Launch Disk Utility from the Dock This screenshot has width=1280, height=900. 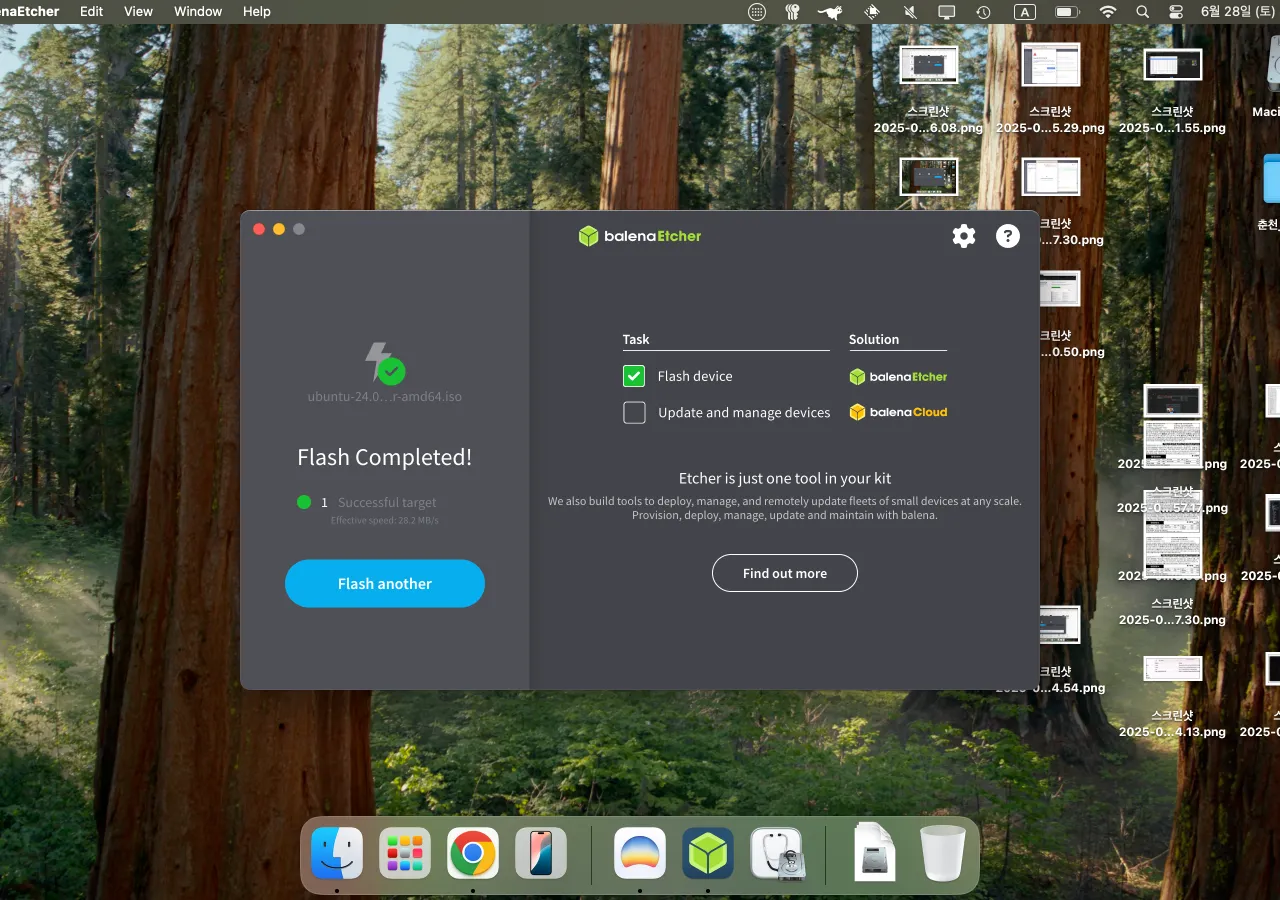(x=777, y=853)
